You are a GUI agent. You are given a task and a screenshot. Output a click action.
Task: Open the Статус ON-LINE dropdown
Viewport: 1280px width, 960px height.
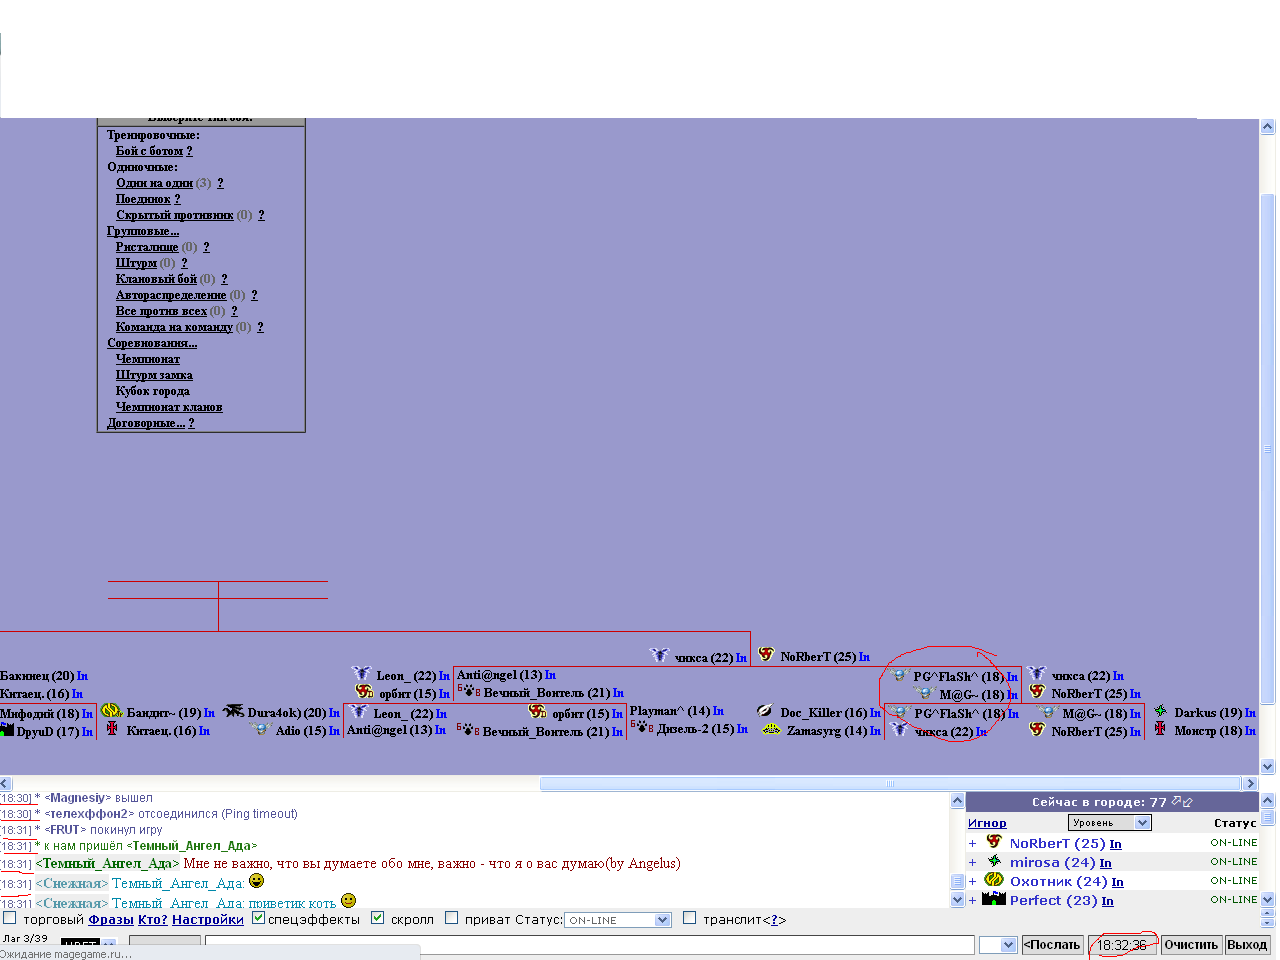click(x=618, y=920)
